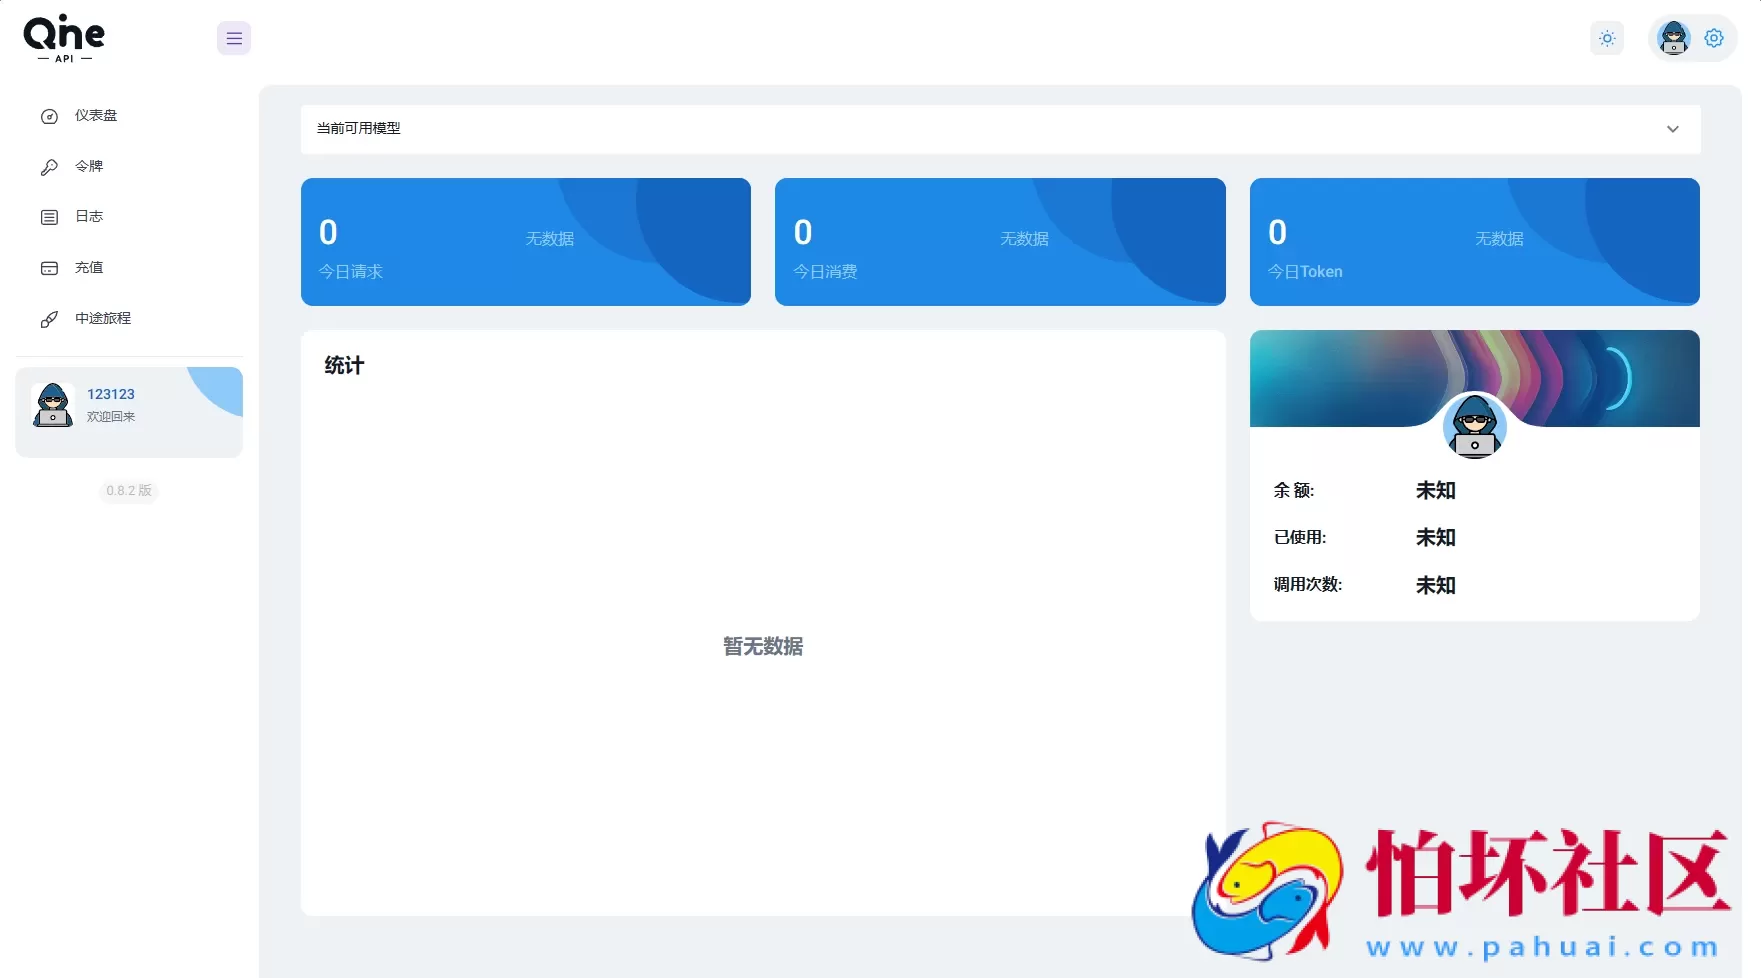Viewport: 1761px width, 978px height.
Task: Click the 123123 profile card
Action: click(x=128, y=410)
